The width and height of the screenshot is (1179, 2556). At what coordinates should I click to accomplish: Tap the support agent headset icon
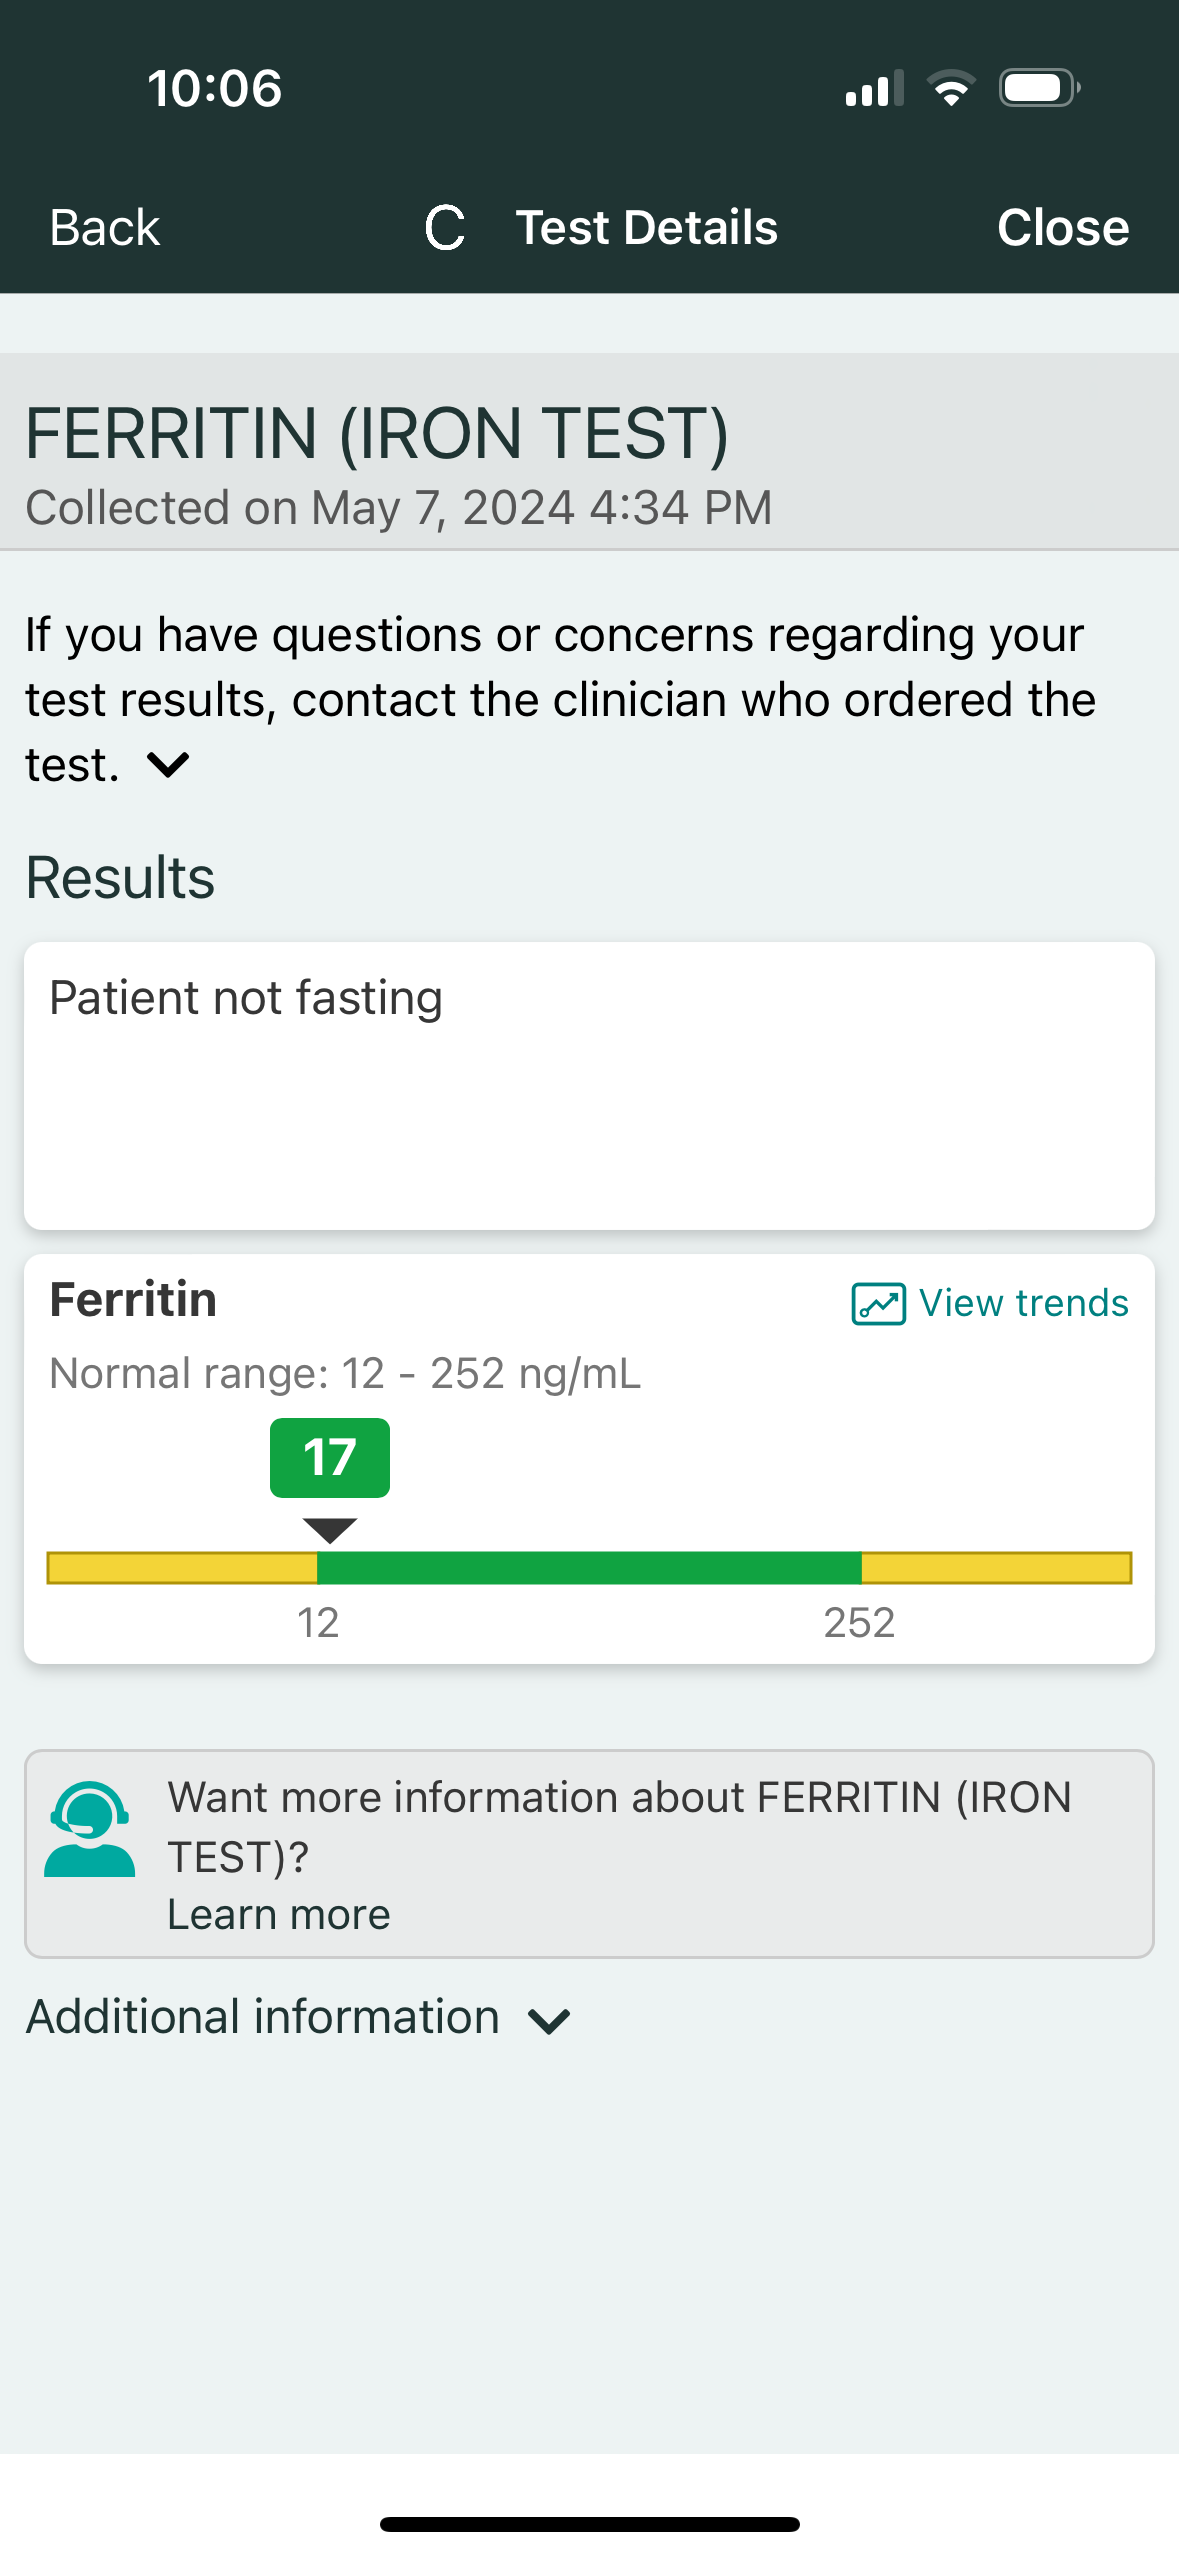[x=89, y=1830]
